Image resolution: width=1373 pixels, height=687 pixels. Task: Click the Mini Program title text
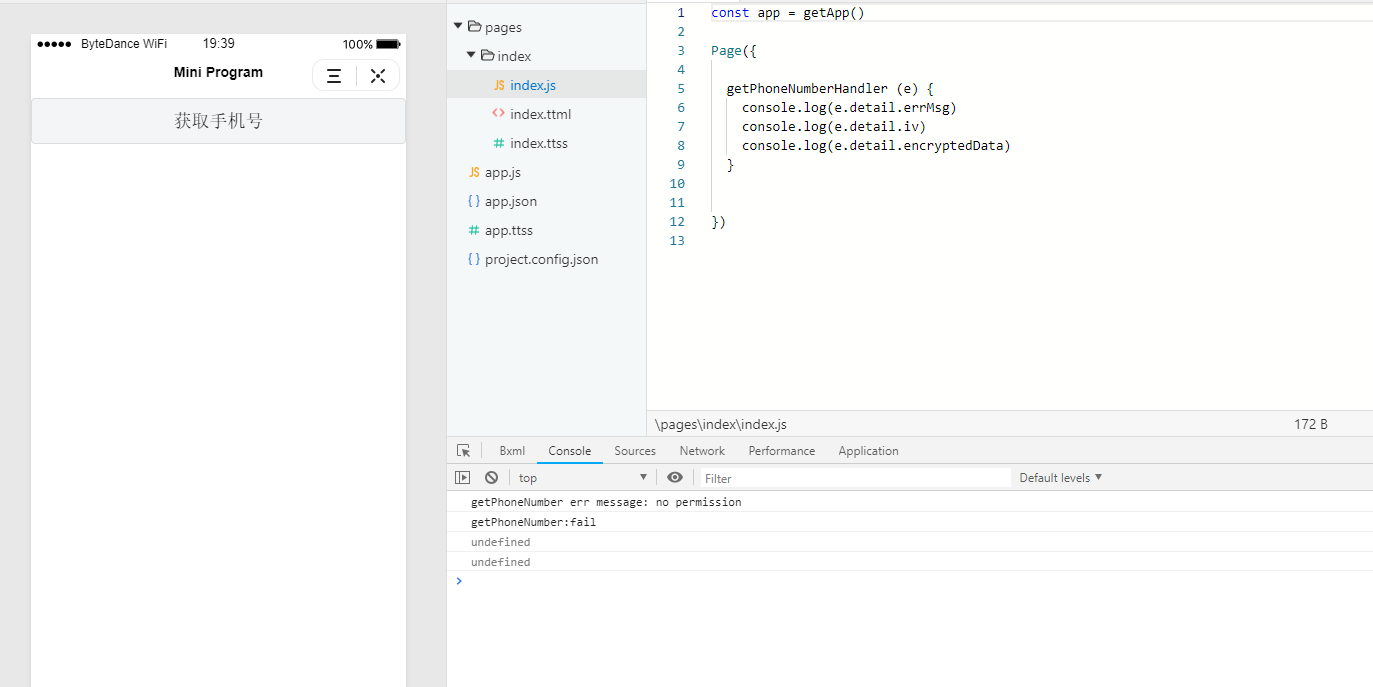click(x=218, y=72)
